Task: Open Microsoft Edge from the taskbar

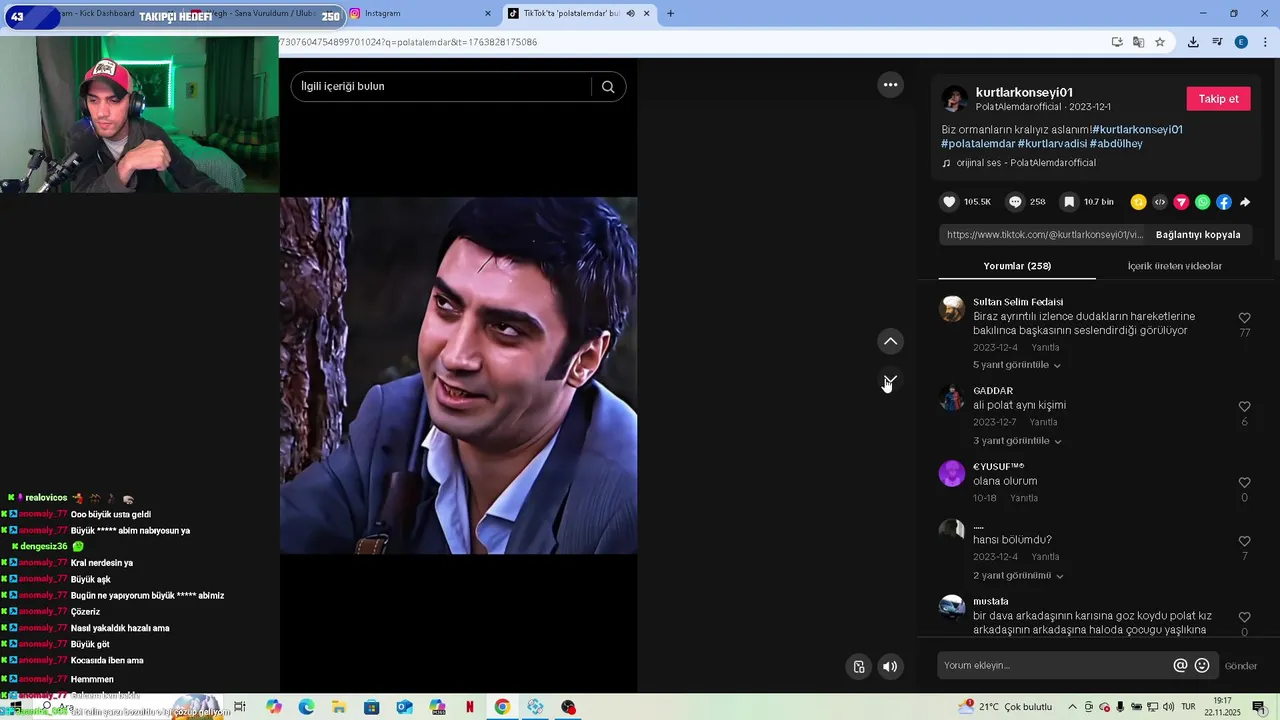Action: click(x=306, y=707)
